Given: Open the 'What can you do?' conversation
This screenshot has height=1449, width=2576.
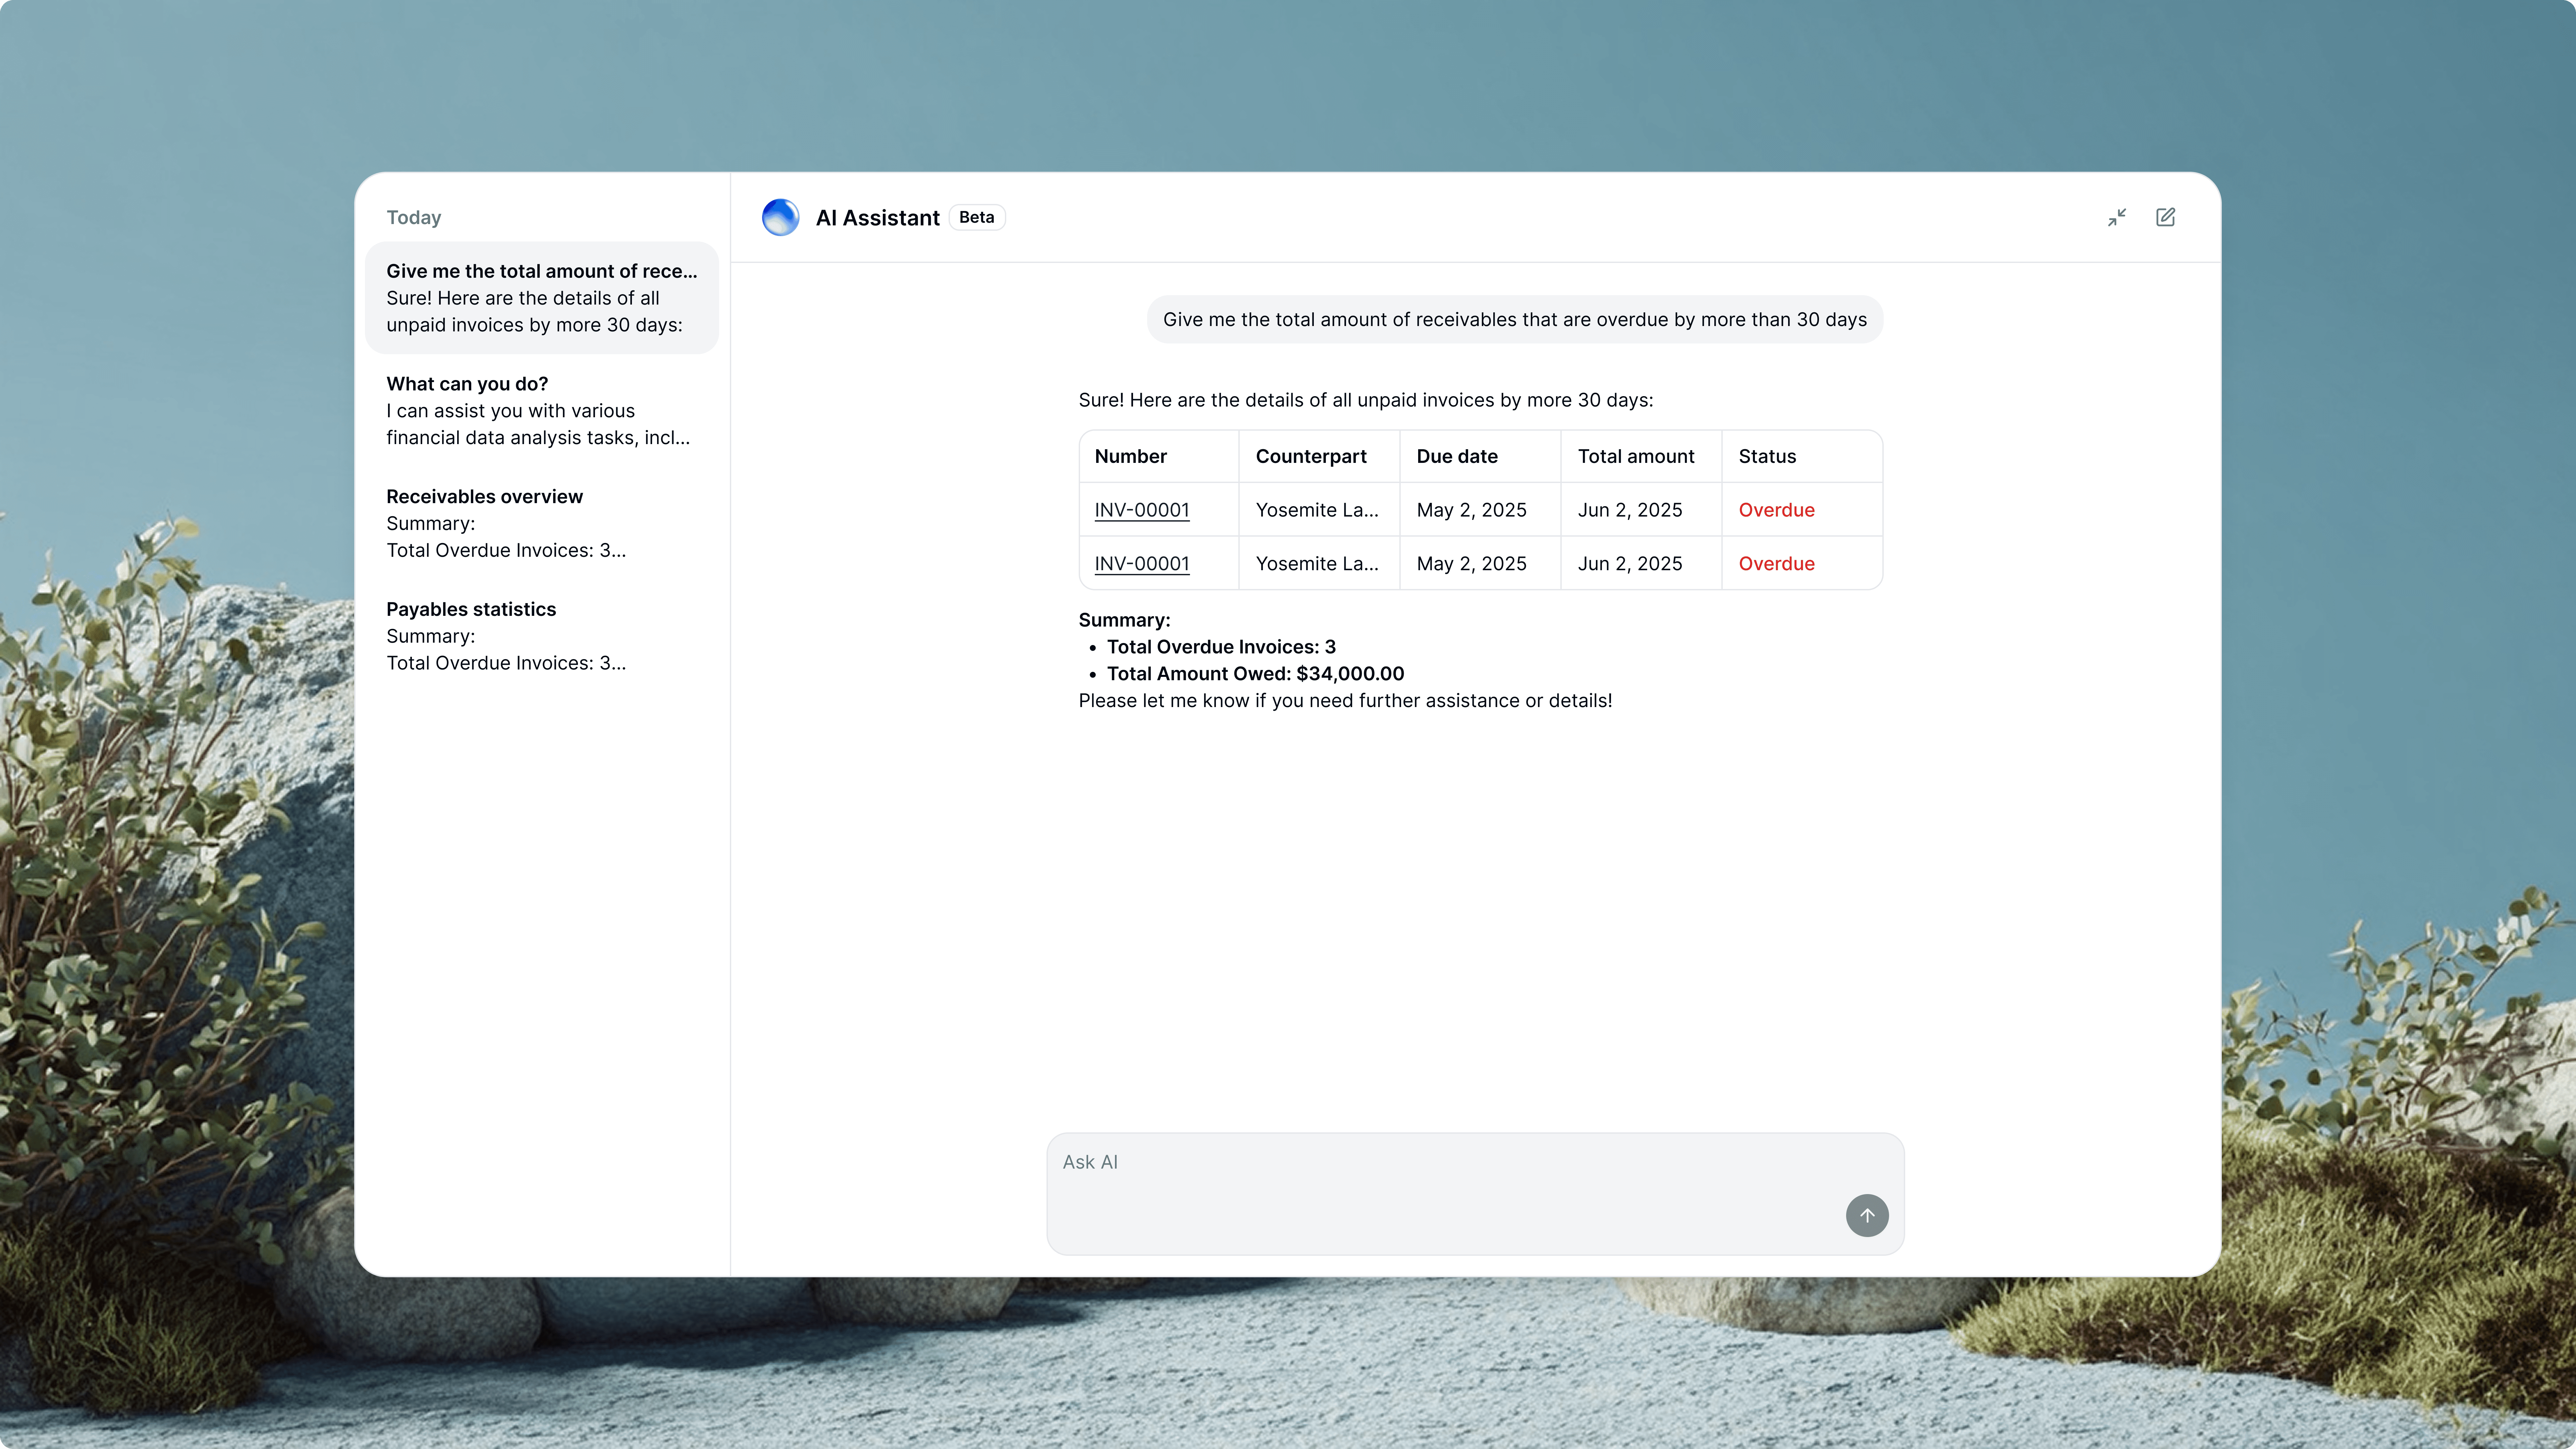Looking at the screenshot, I should 541,410.
